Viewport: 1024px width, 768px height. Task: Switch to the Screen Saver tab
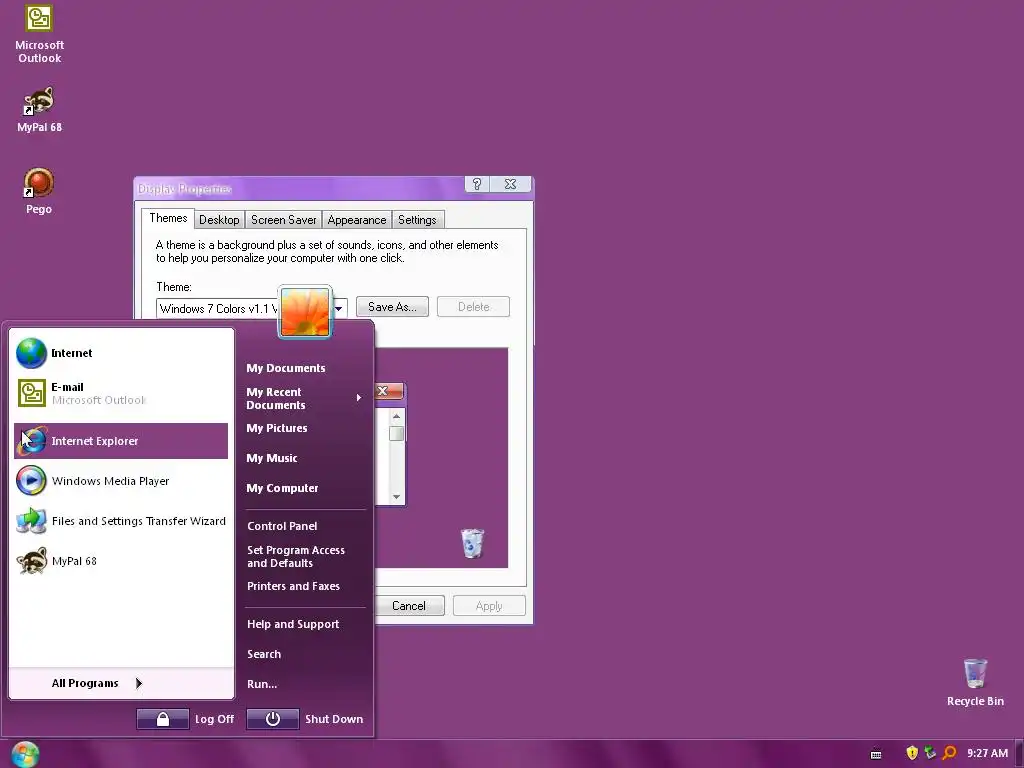(283, 220)
